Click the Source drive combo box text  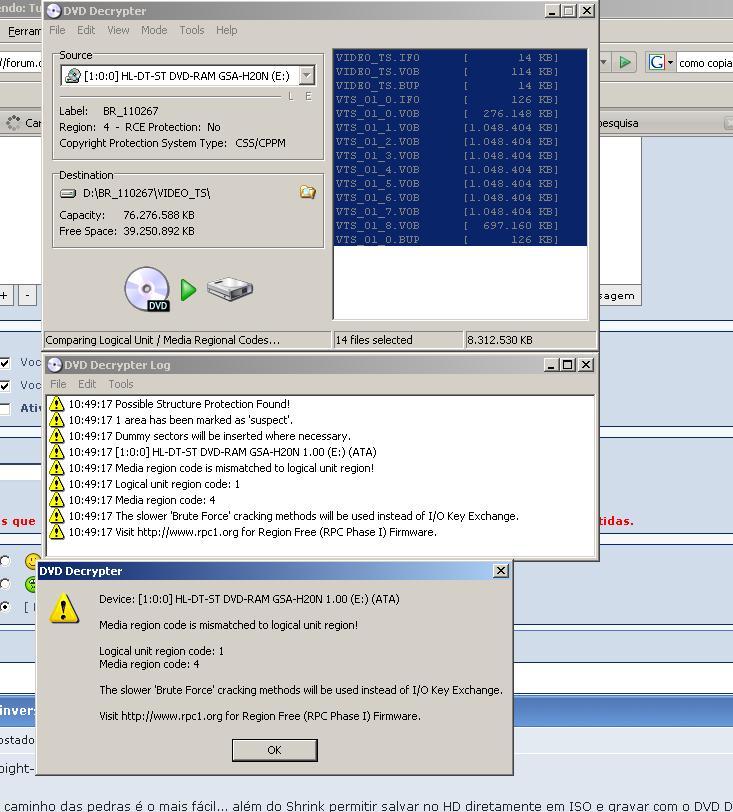click(186, 76)
